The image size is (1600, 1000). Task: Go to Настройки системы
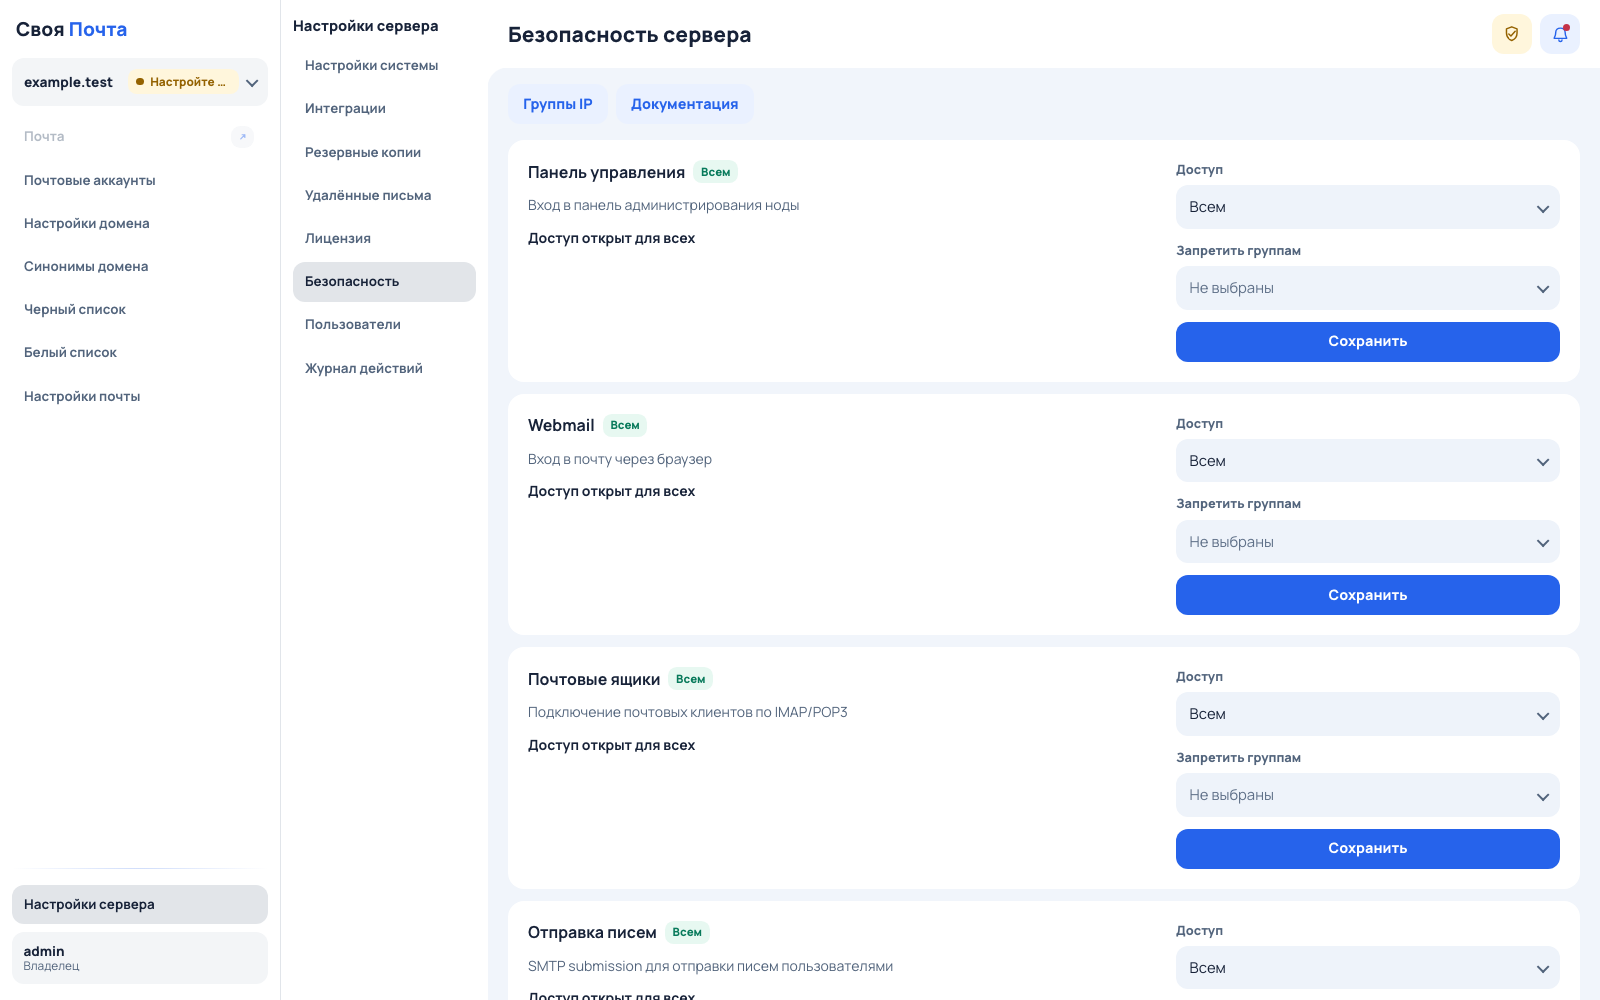pos(384,66)
